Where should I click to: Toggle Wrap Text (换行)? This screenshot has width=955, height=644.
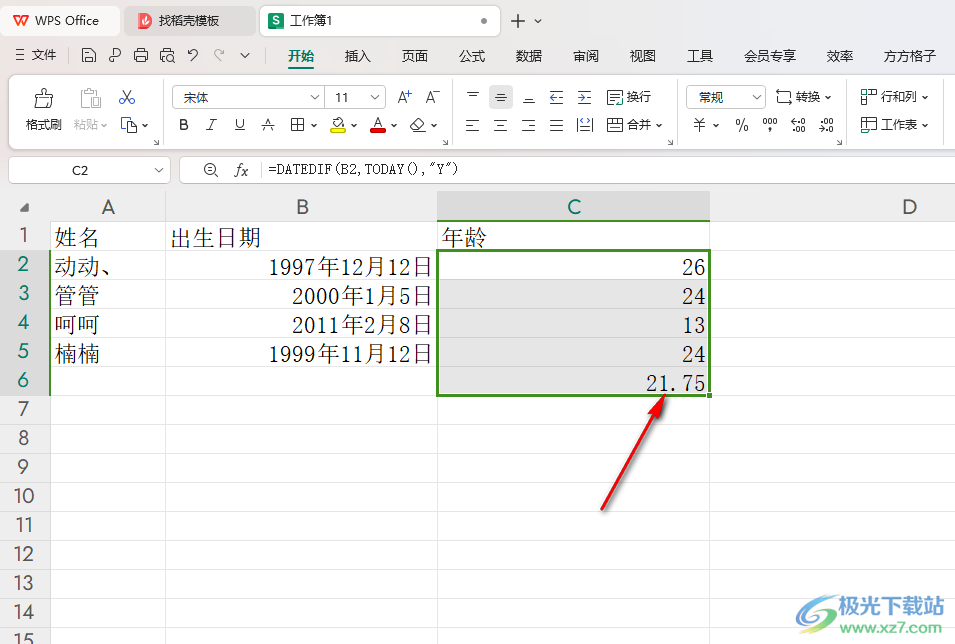pos(629,97)
